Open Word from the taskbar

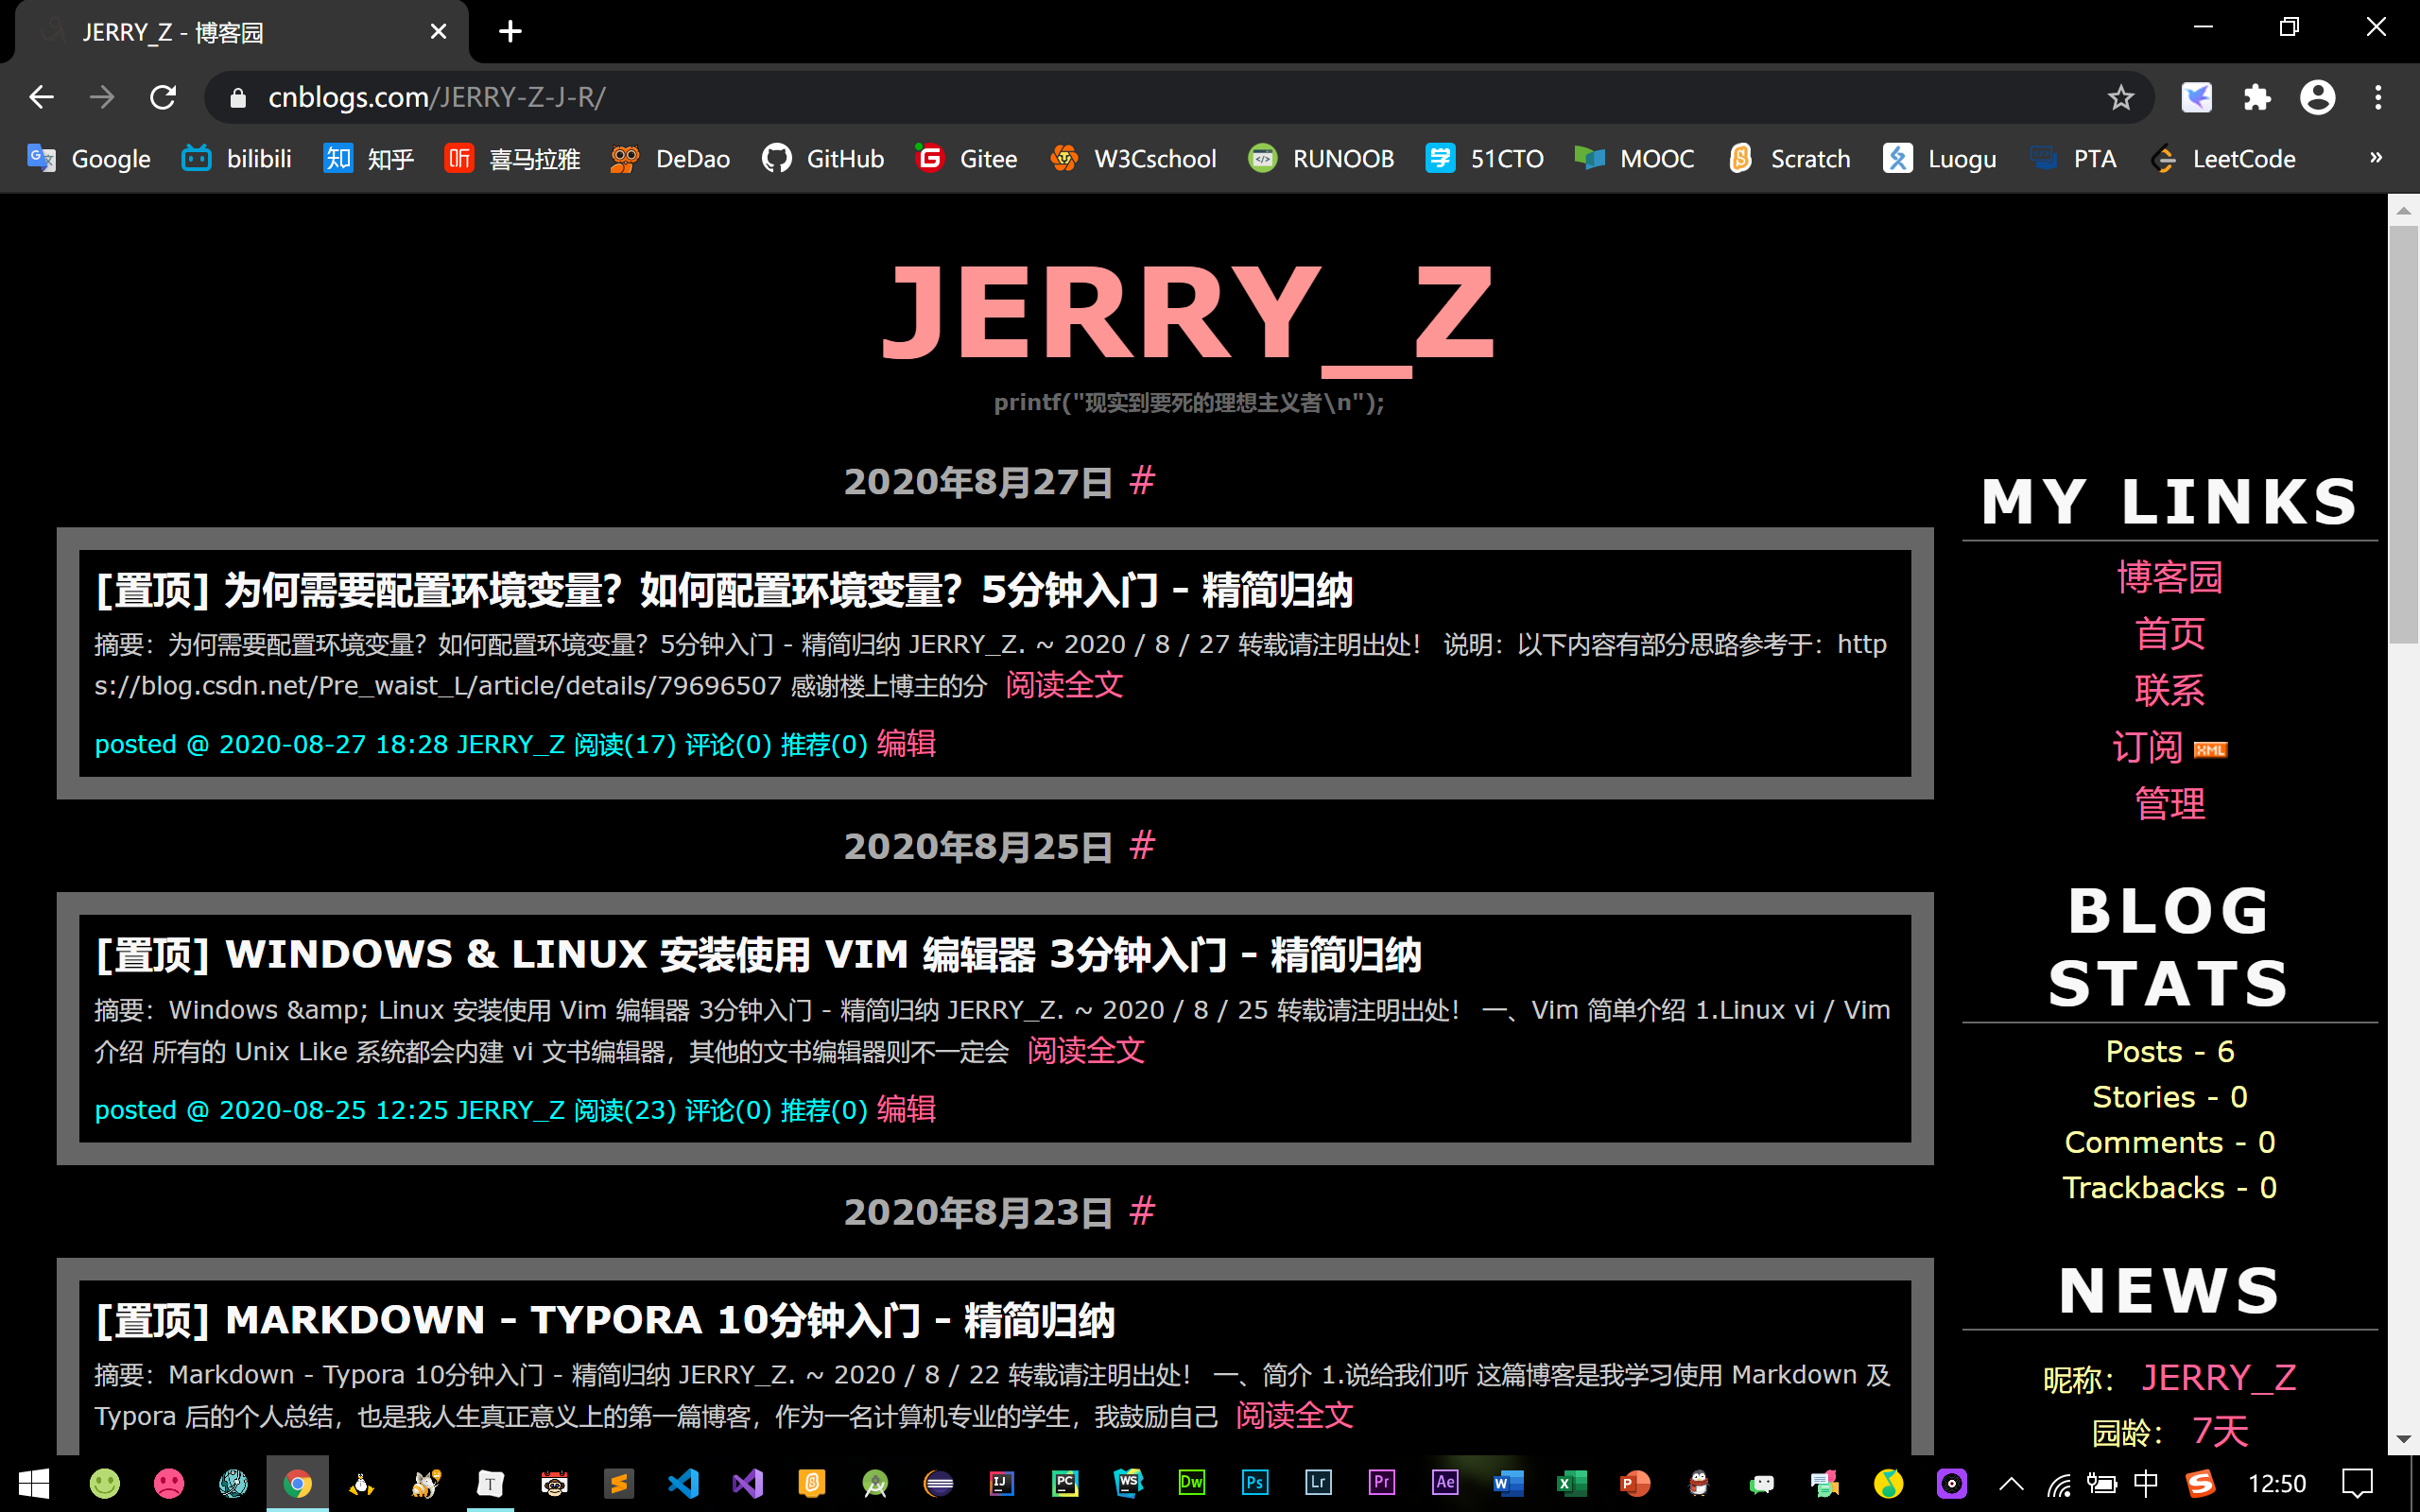pyautogui.click(x=1507, y=1483)
